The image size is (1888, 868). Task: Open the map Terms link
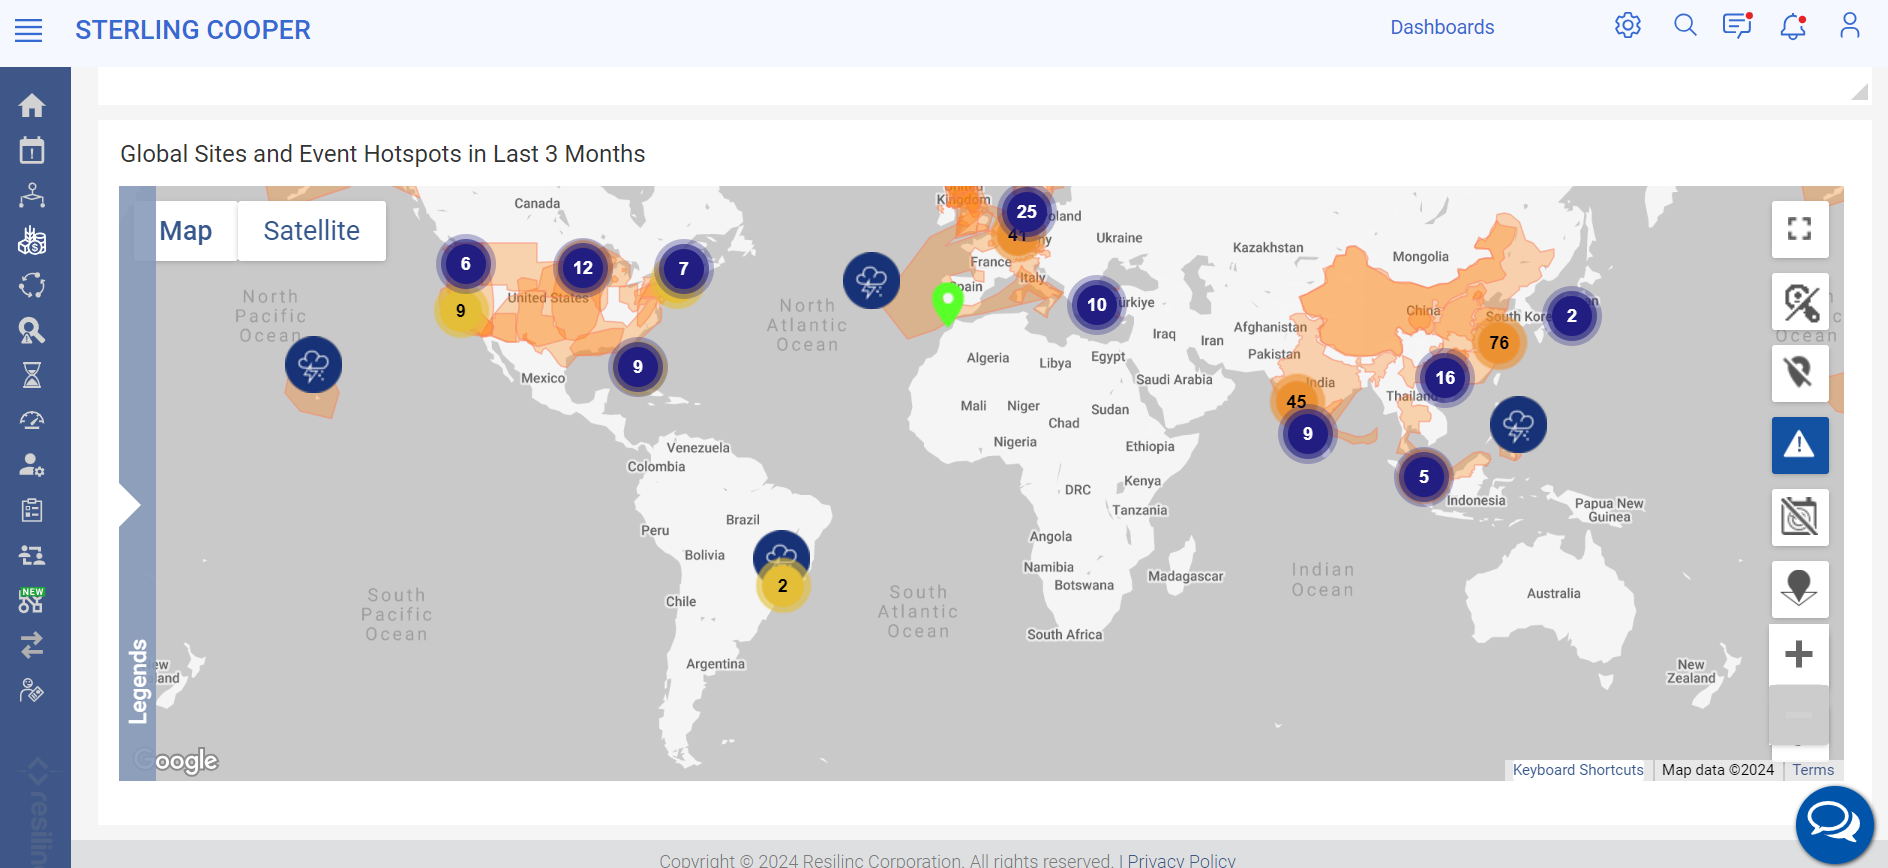point(1813,770)
